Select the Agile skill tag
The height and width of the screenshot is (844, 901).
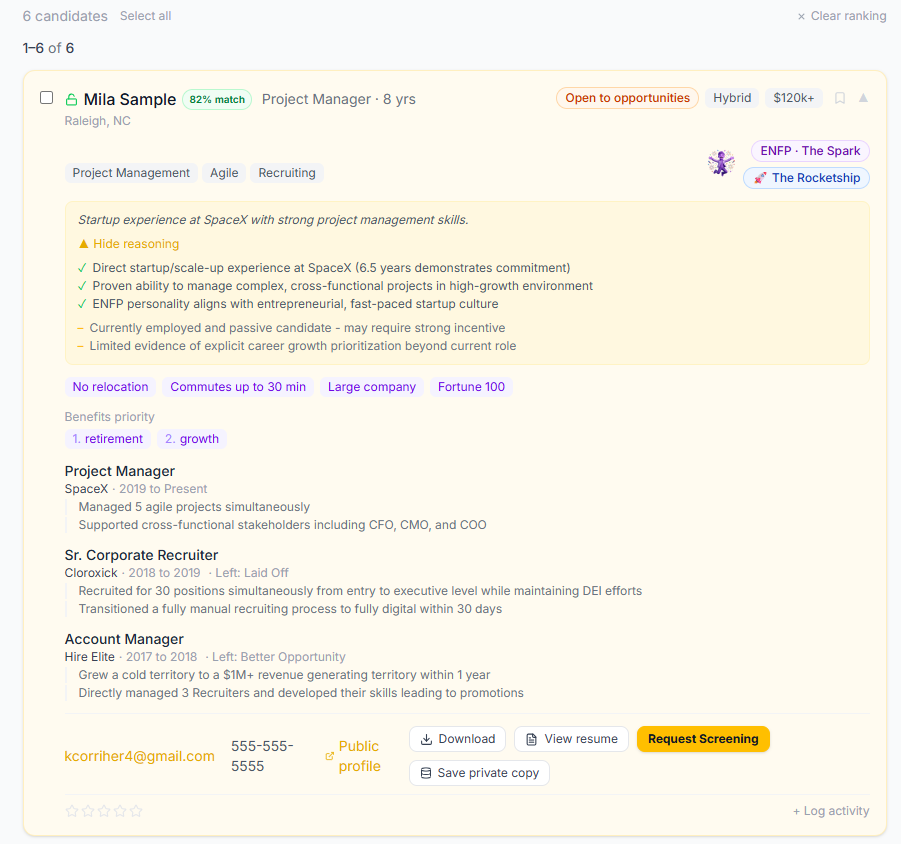pyautogui.click(x=224, y=173)
